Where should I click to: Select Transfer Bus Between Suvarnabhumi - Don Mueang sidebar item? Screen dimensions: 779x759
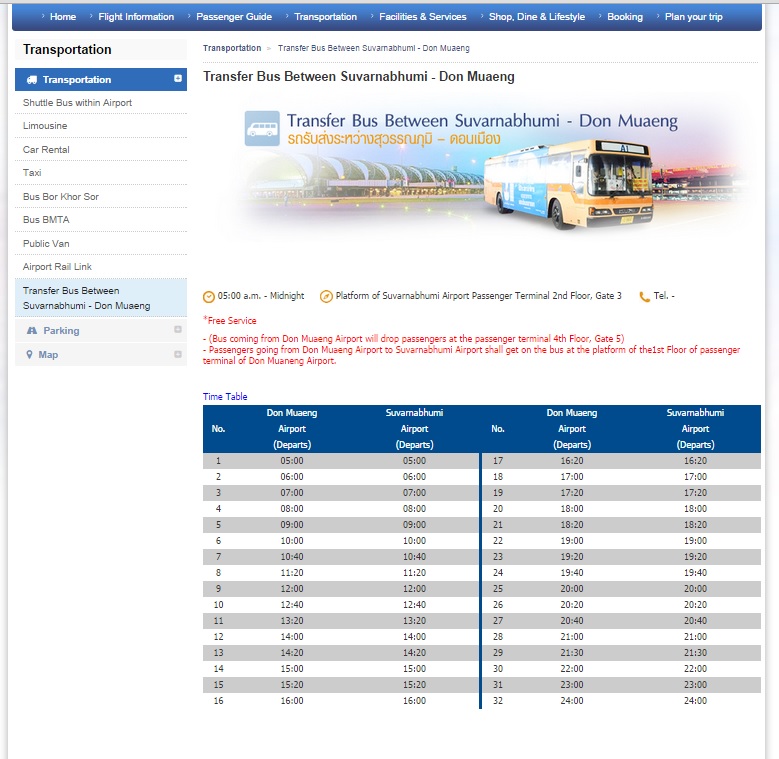tap(101, 298)
